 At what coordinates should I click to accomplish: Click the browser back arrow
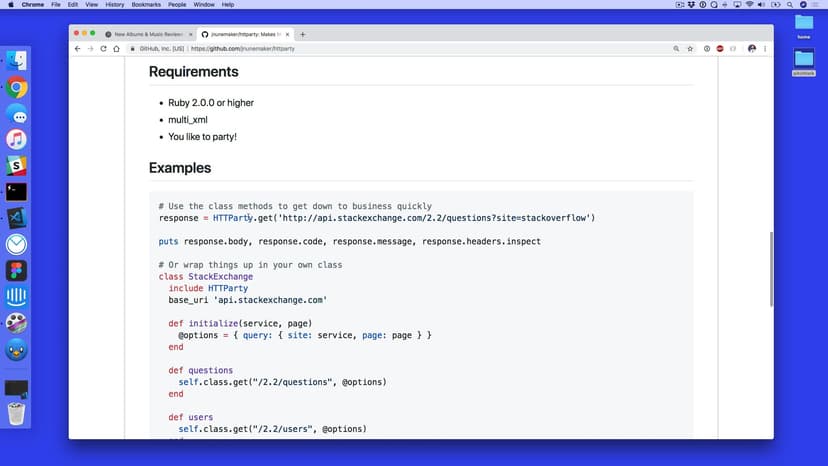[78, 48]
